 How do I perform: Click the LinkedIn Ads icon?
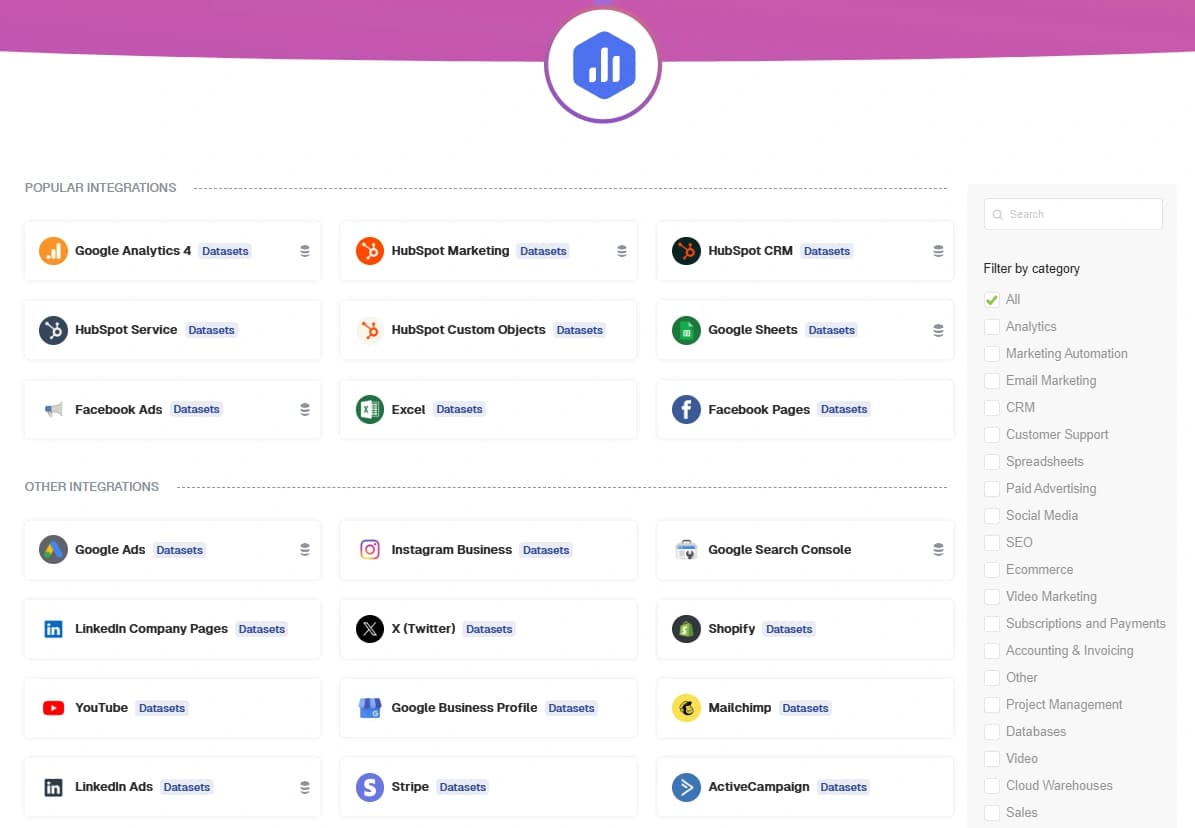53,788
